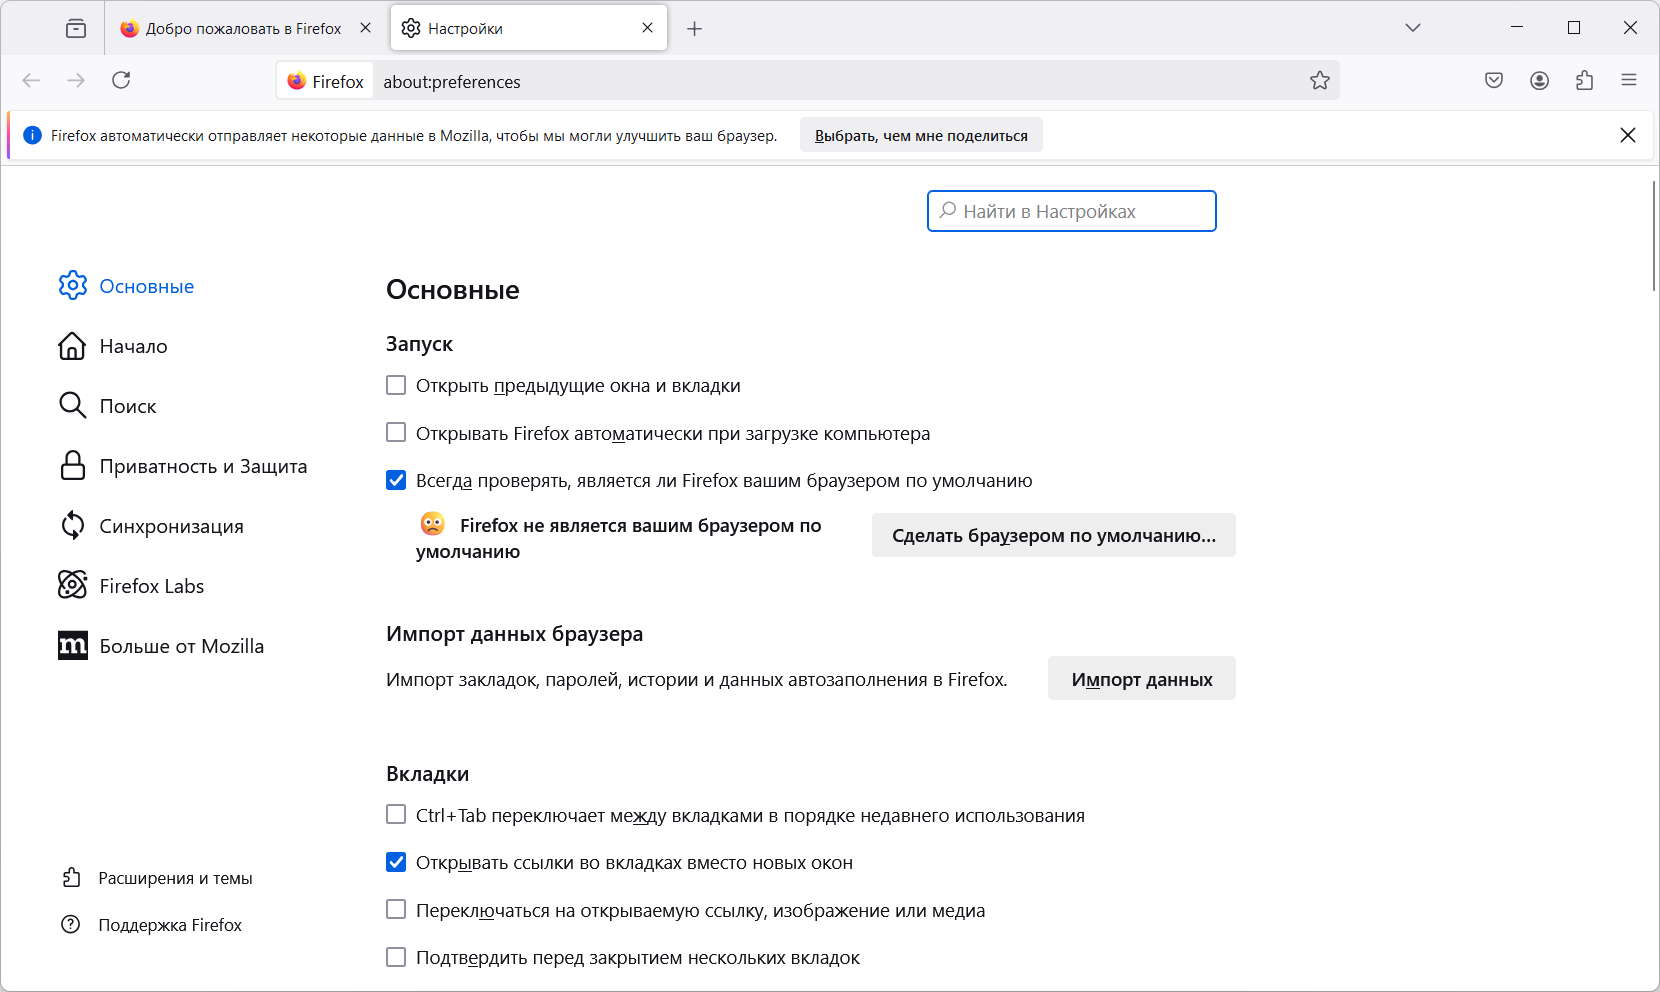Click the 'Основные' page title heading
1660x992 pixels.
tap(453, 290)
